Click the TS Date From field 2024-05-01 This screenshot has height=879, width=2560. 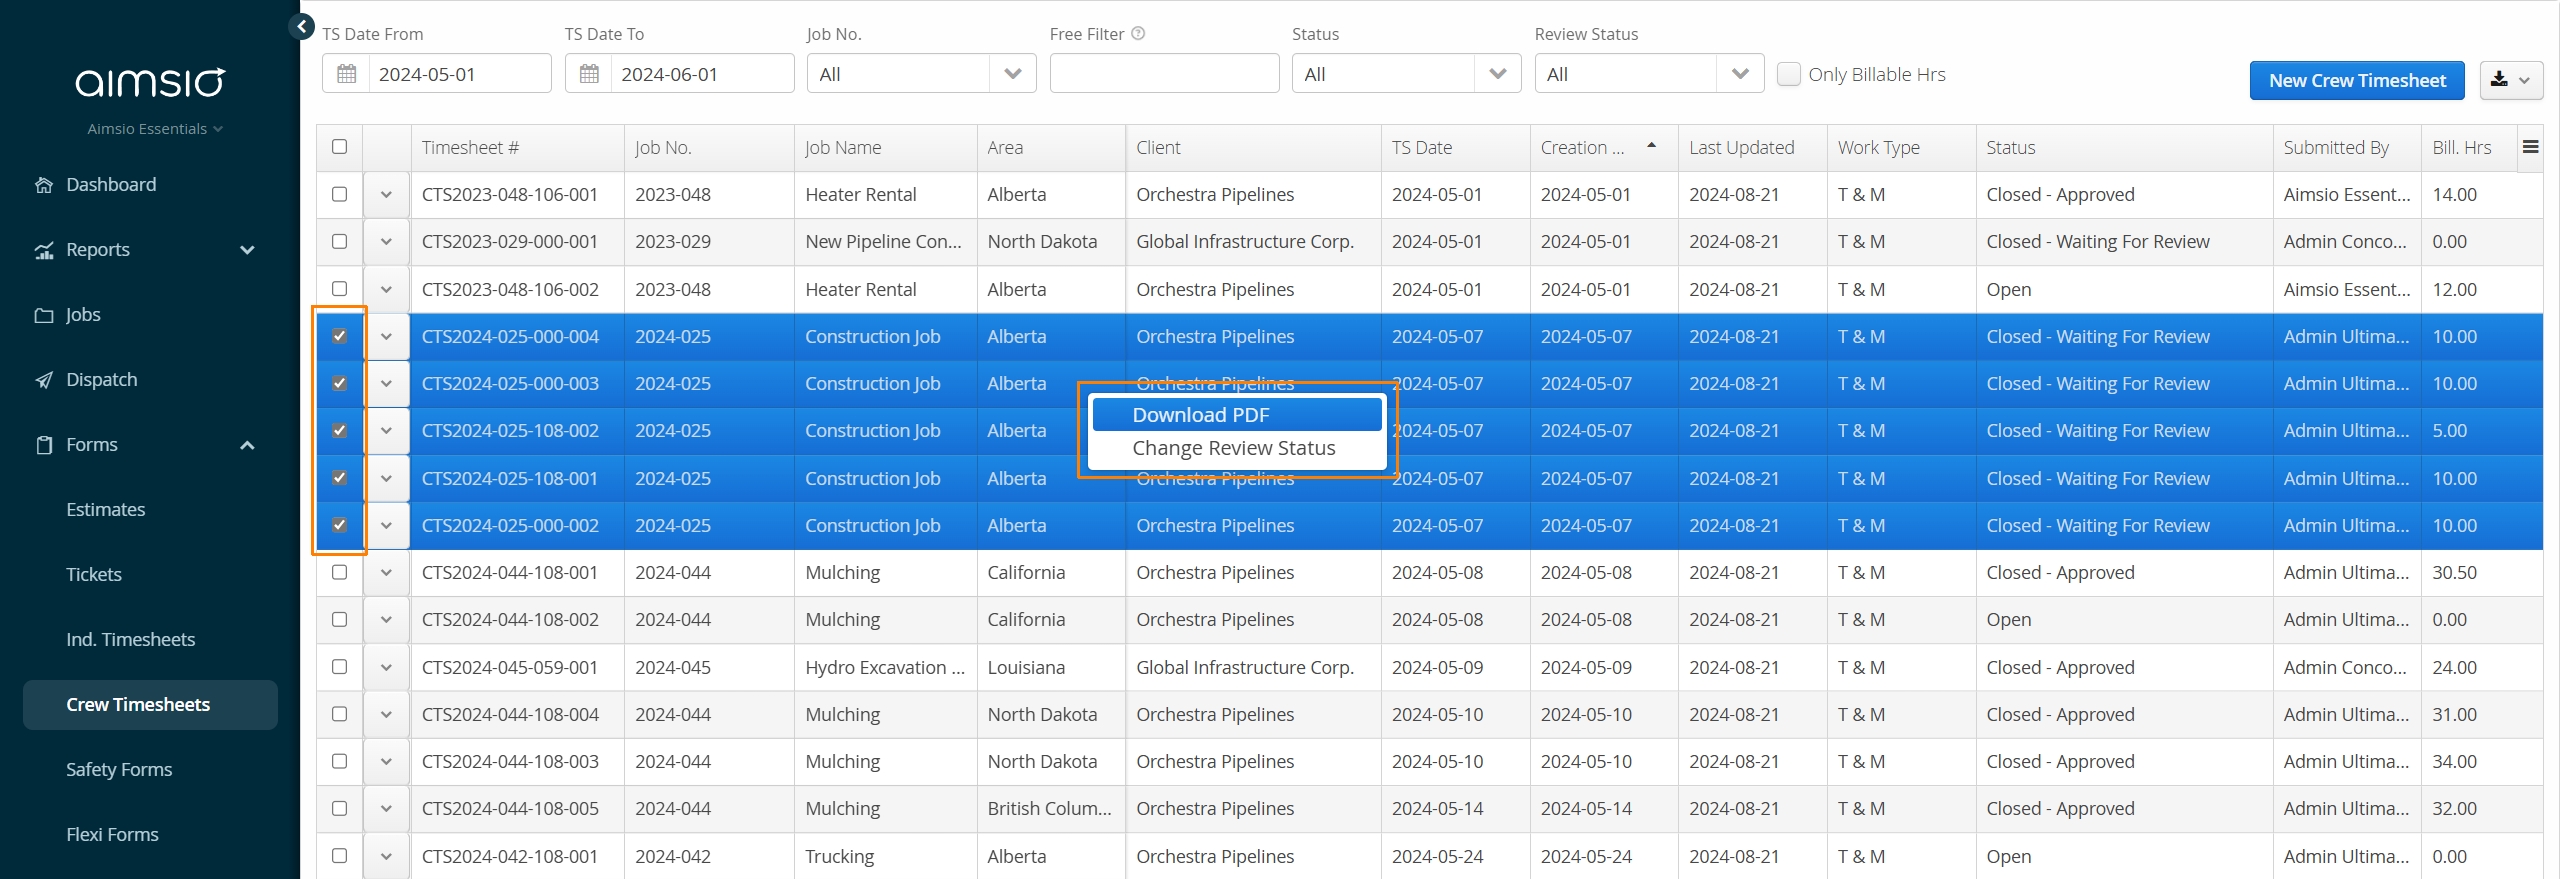[459, 74]
